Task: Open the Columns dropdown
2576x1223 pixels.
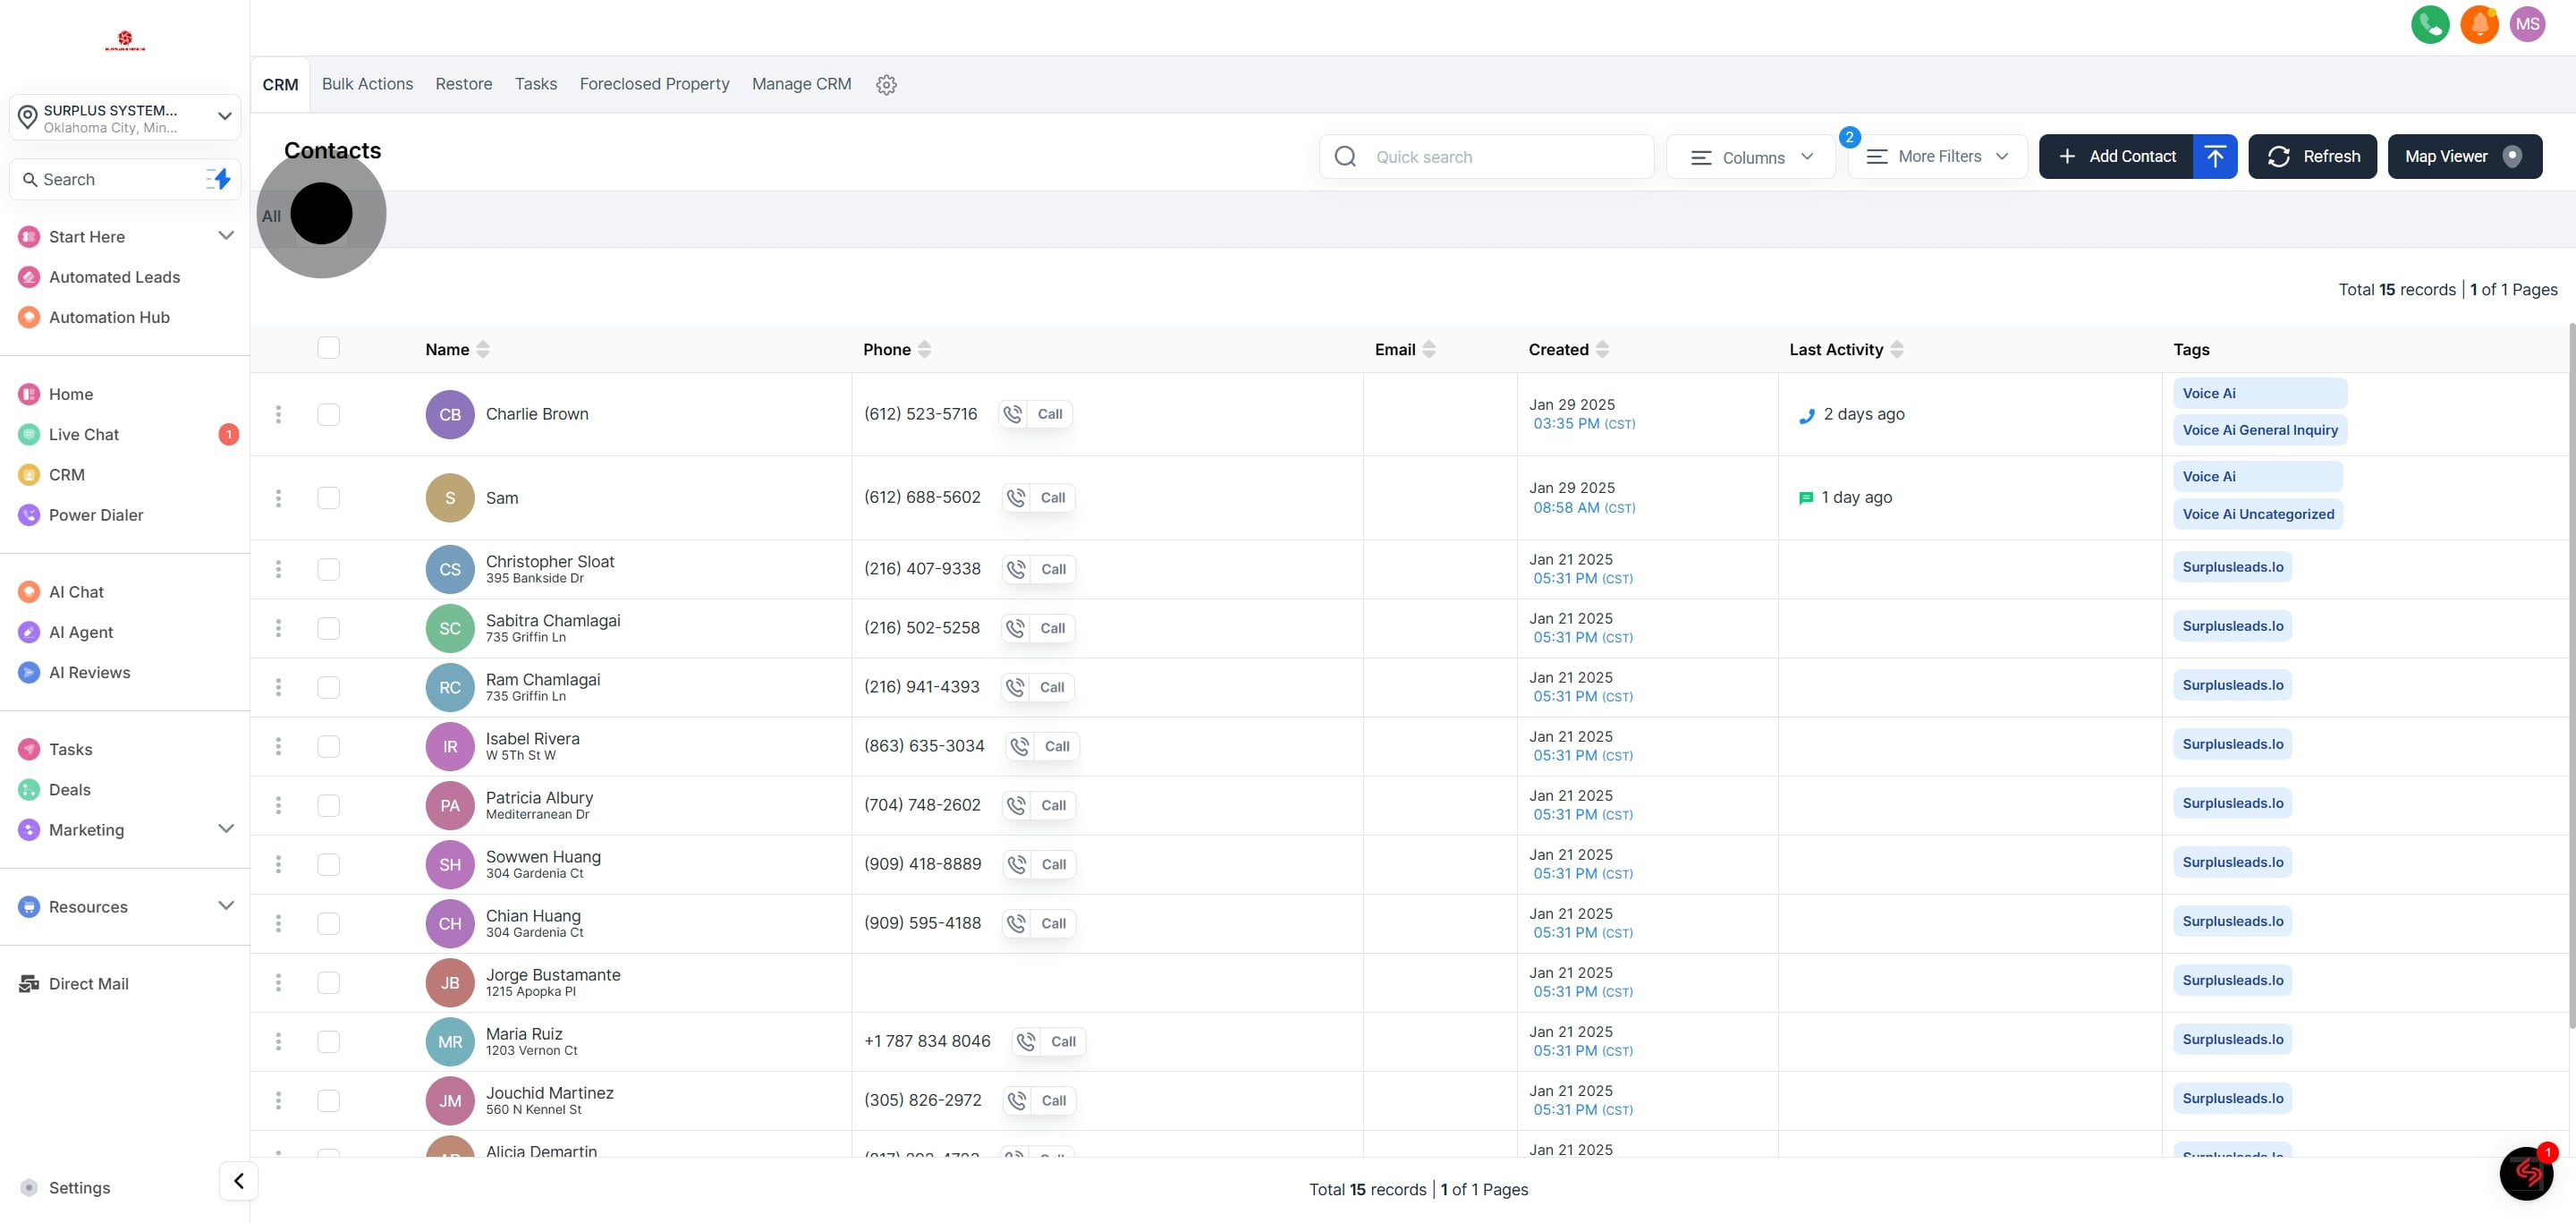Action: click(1750, 157)
